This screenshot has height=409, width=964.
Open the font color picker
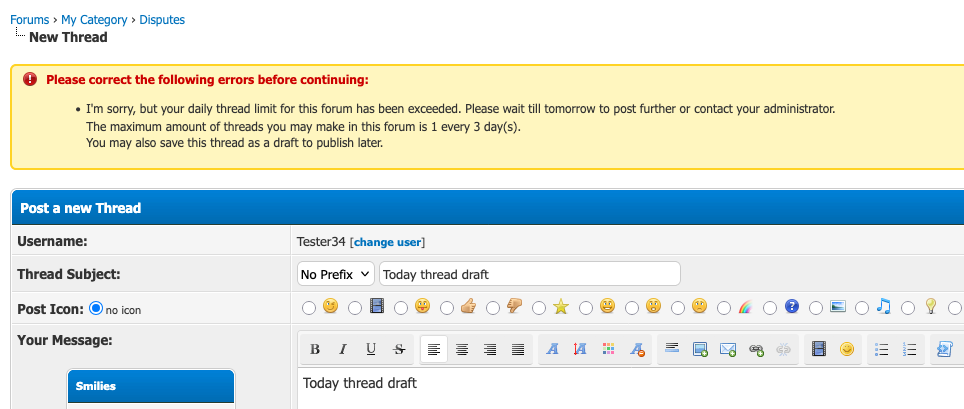coord(607,349)
